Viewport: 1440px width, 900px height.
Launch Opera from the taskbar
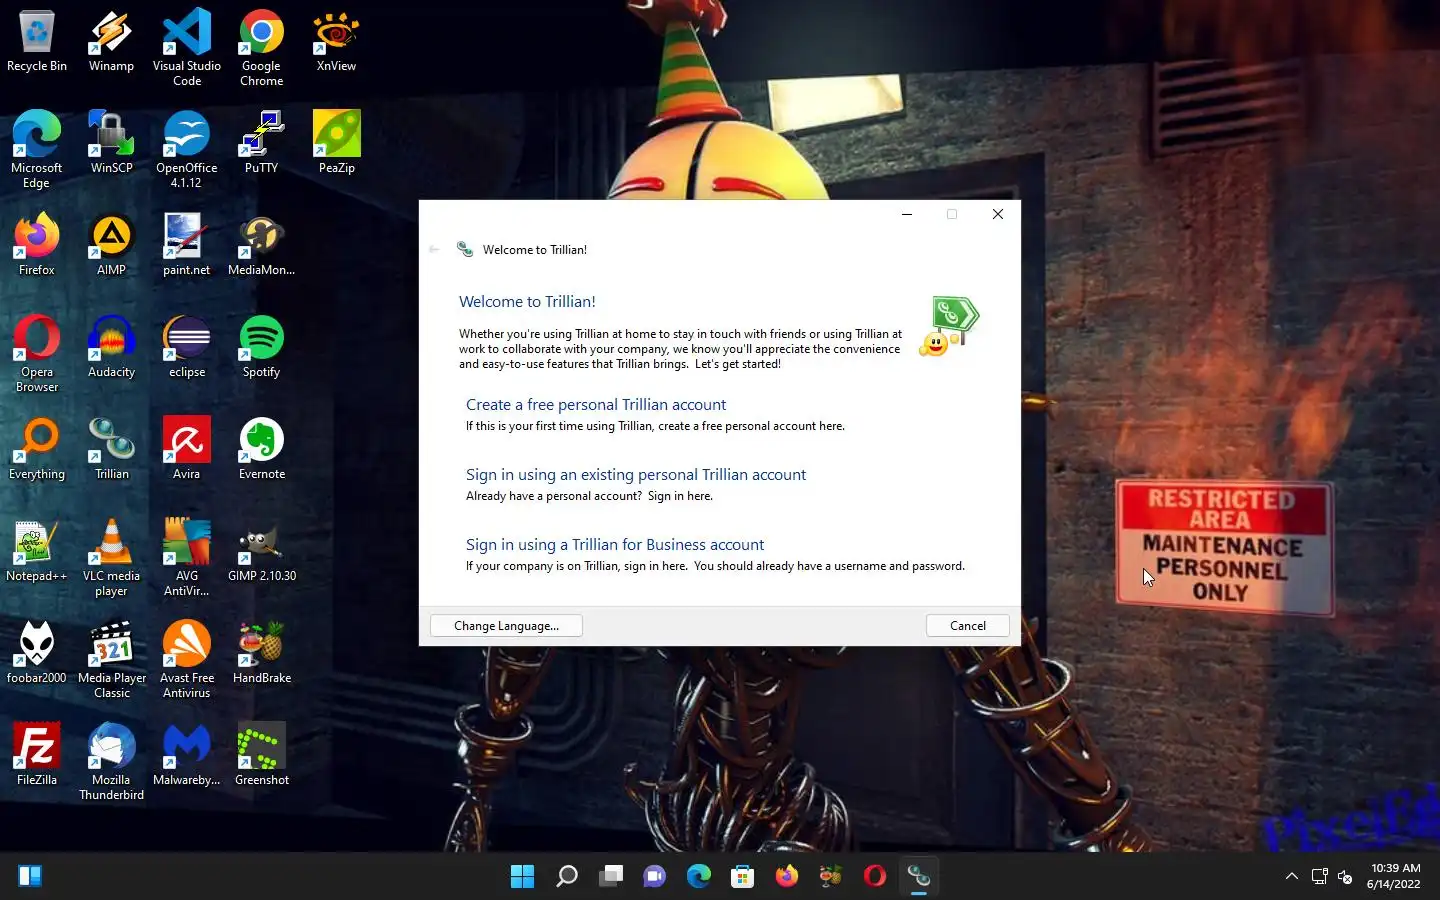874,876
